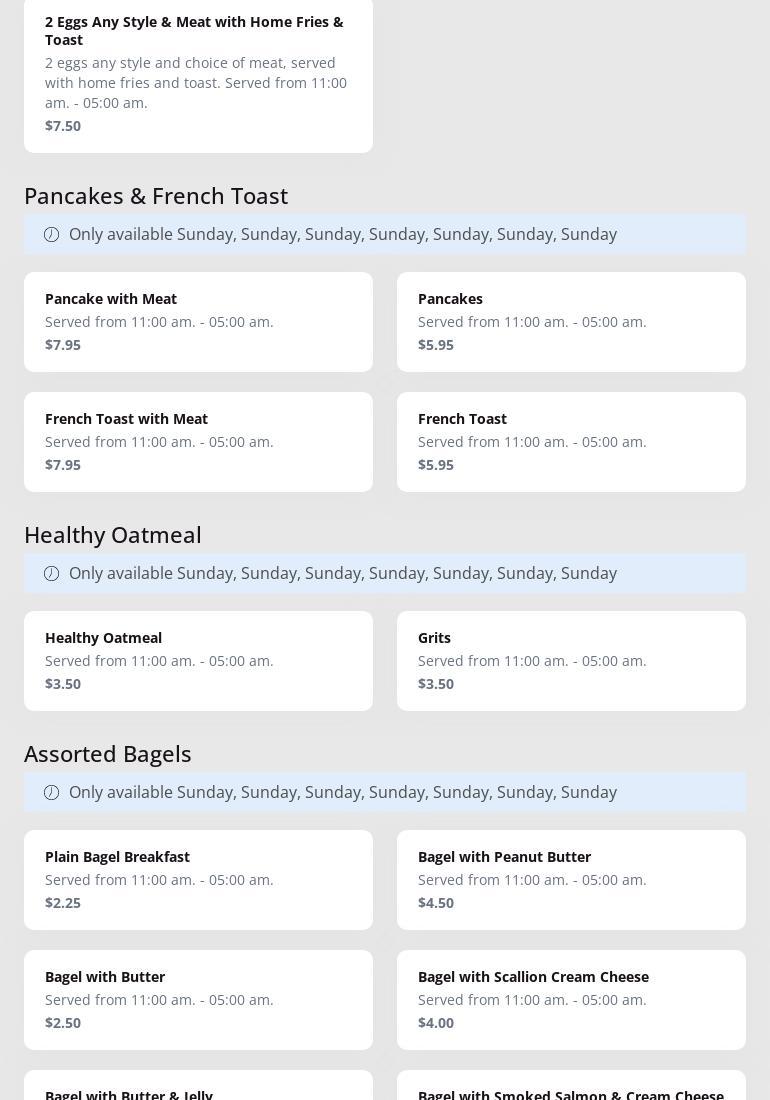Image resolution: width=770 pixels, height=1100 pixels.
Task: Click info icon under Pancakes & French Toast
Action: point(52,234)
